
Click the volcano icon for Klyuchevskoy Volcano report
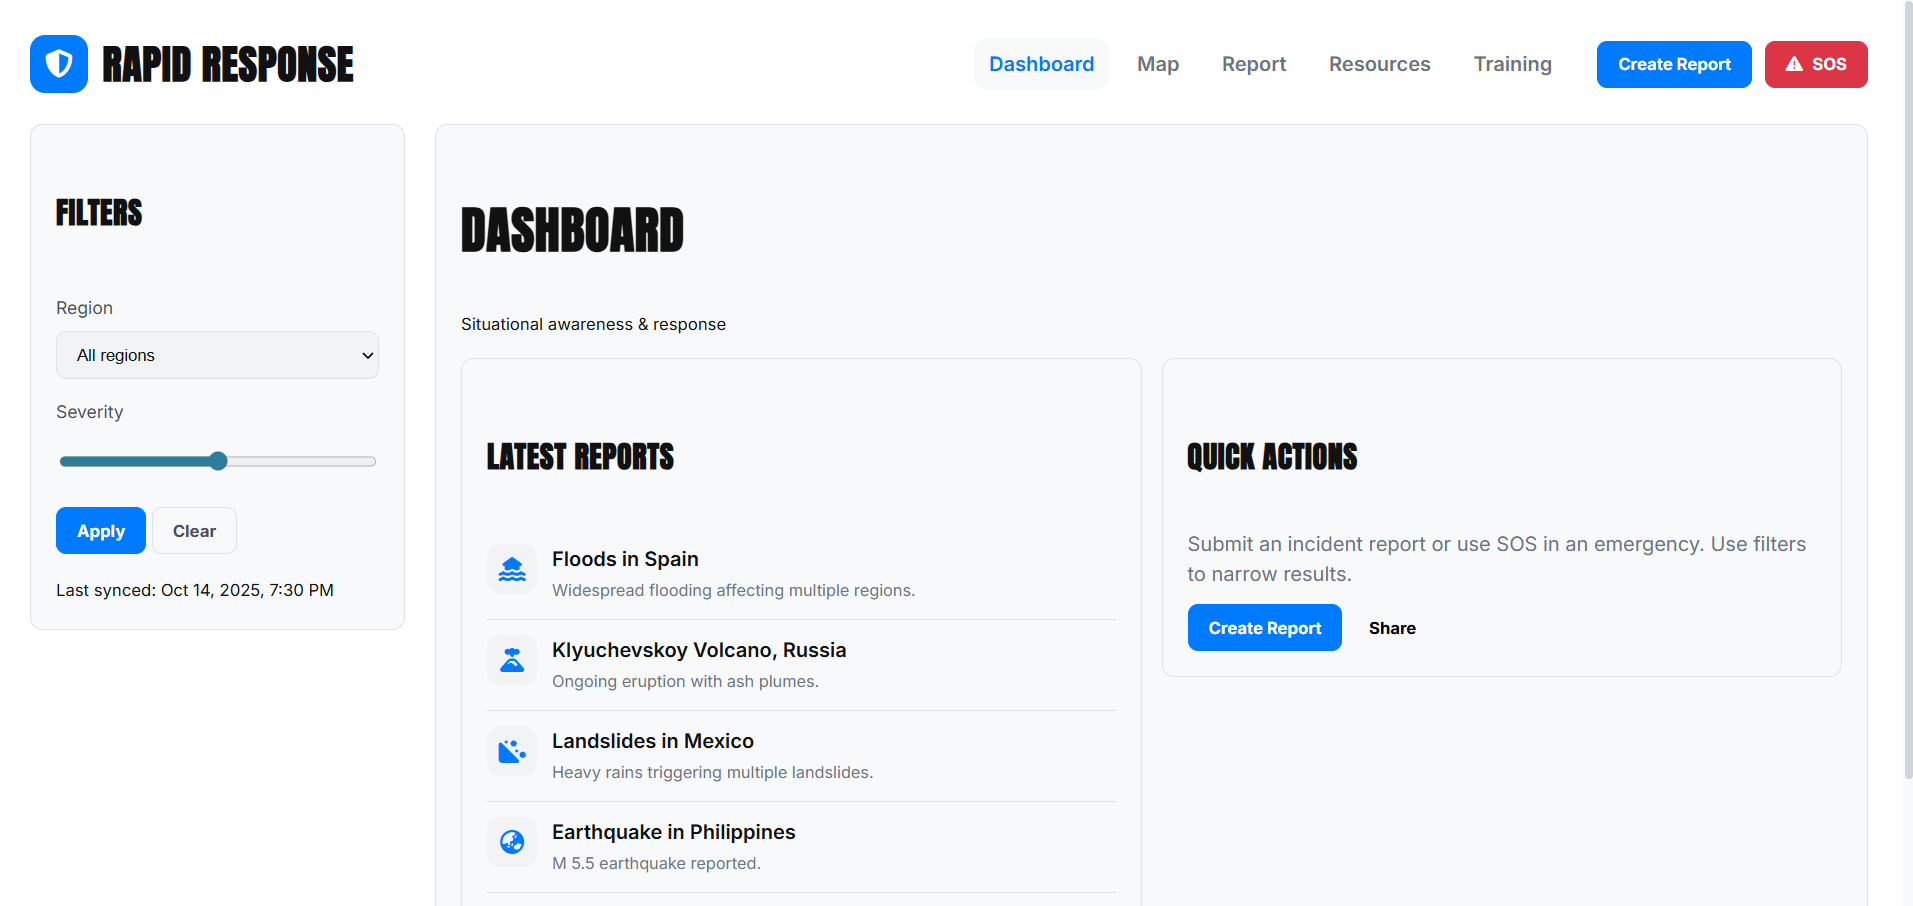[x=511, y=660]
